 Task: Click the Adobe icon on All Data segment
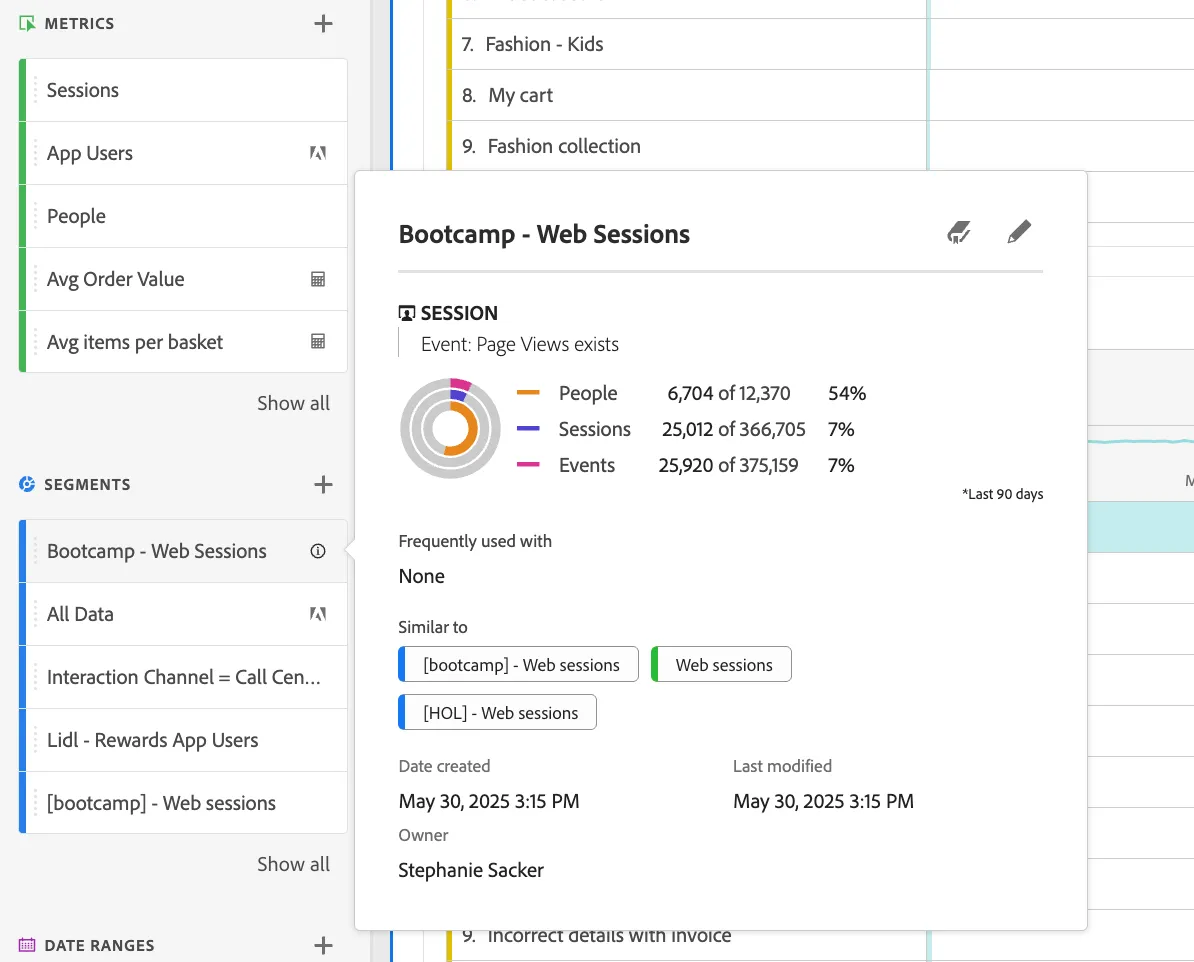click(x=318, y=614)
